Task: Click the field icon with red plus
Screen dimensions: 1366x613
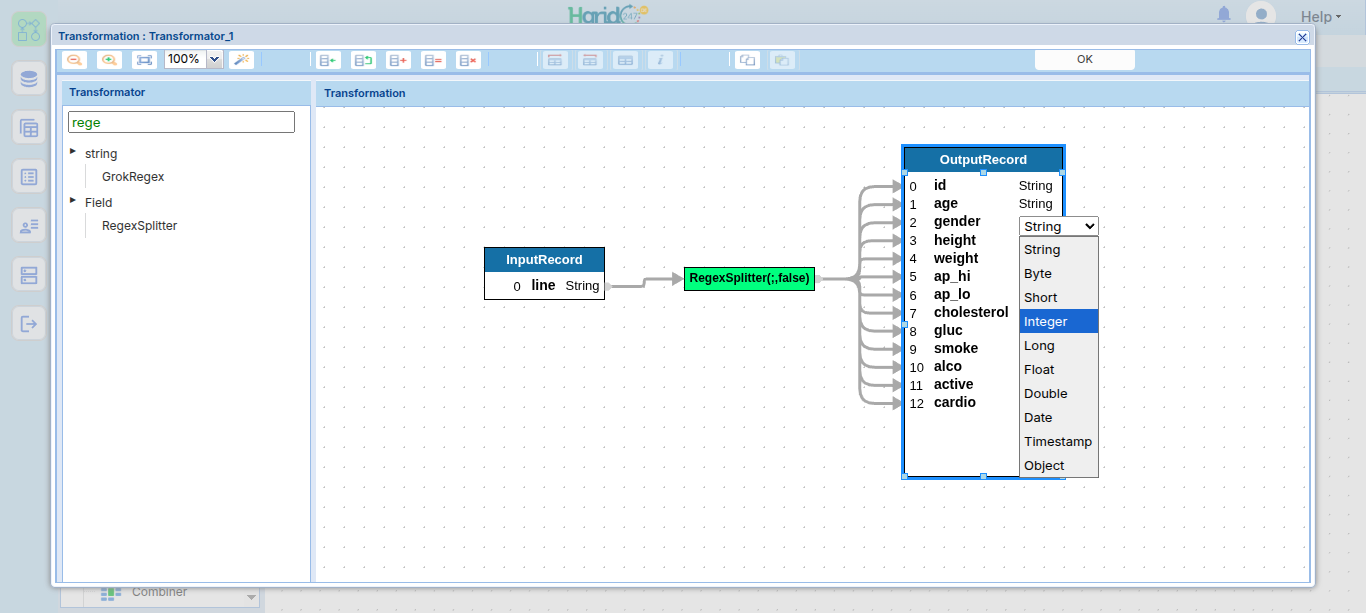Action: tap(398, 60)
